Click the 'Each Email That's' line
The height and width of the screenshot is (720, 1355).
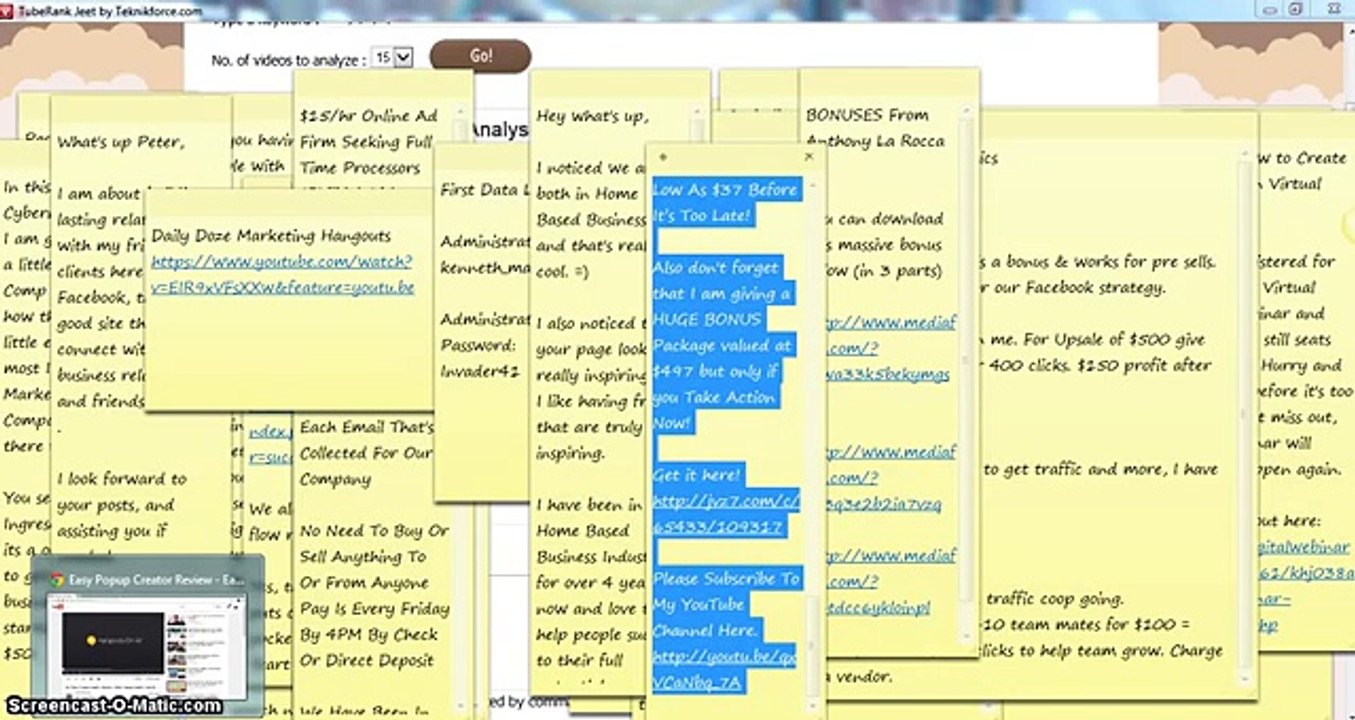367,426
